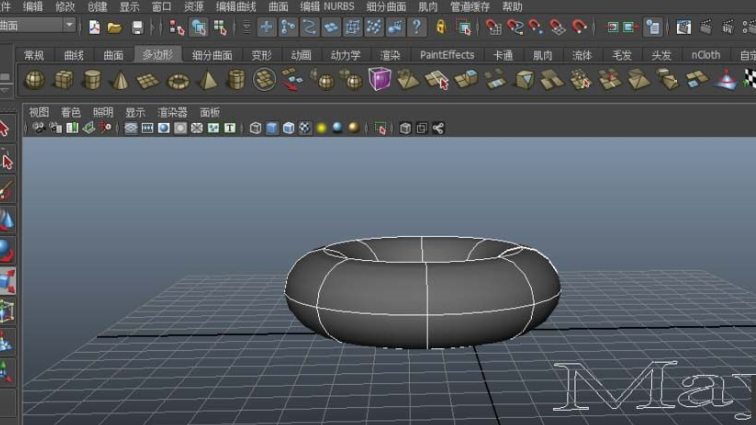Switch to the 多边形 shelf tab
Screen dimensions: 756x425
(x=157, y=55)
